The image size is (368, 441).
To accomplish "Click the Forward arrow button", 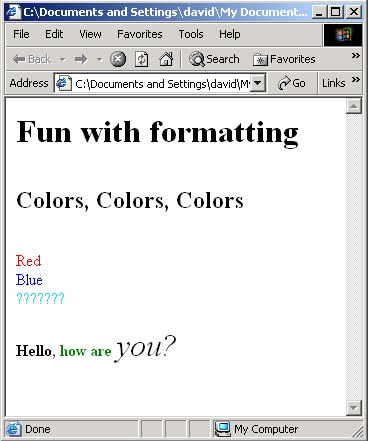I will click(x=81, y=60).
